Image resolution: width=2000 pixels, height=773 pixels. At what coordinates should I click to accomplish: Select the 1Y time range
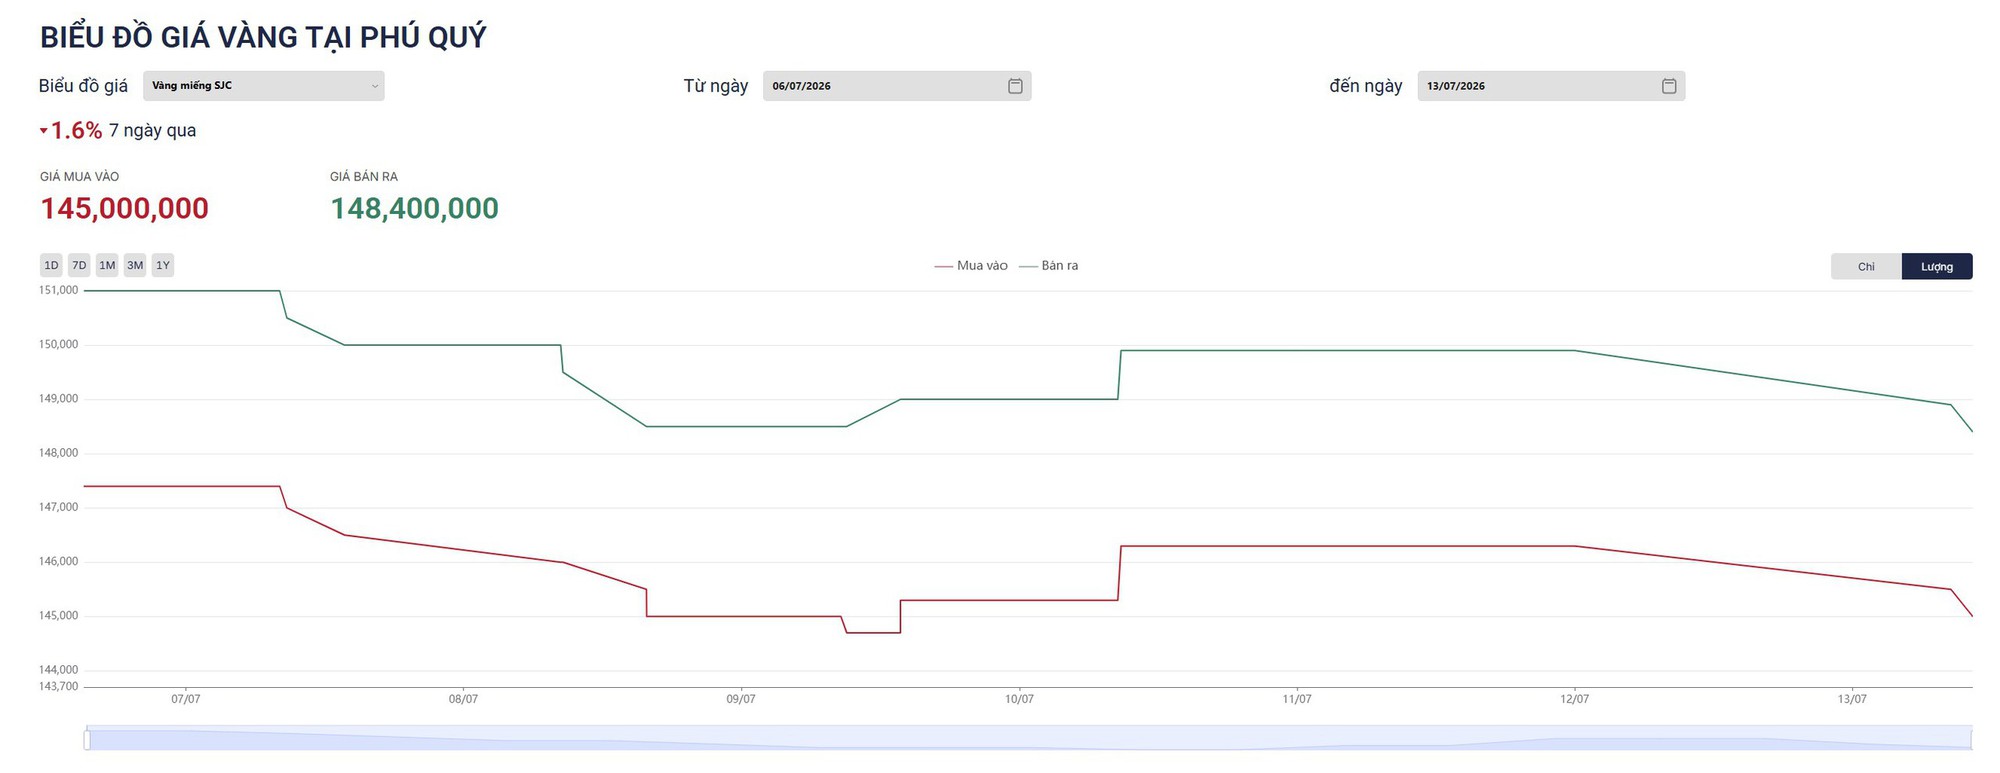(x=163, y=265)
